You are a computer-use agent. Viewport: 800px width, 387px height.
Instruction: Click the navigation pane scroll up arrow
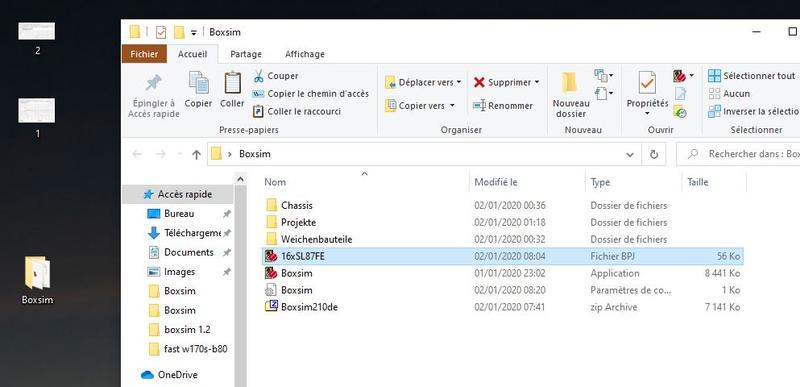pyautogui.click(x=240, y=179)
